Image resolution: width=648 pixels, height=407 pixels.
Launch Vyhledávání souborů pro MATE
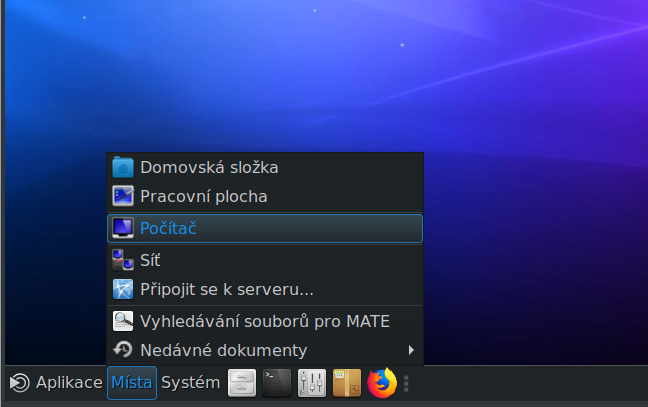click(265, 321)
